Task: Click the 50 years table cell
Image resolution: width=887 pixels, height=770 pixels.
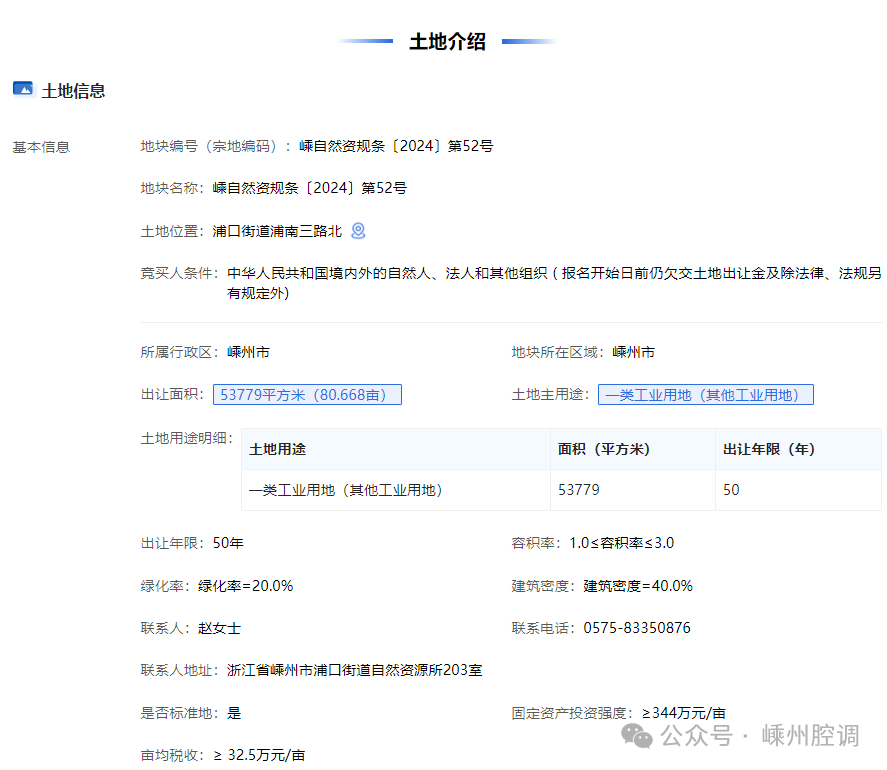Action: 731,491
